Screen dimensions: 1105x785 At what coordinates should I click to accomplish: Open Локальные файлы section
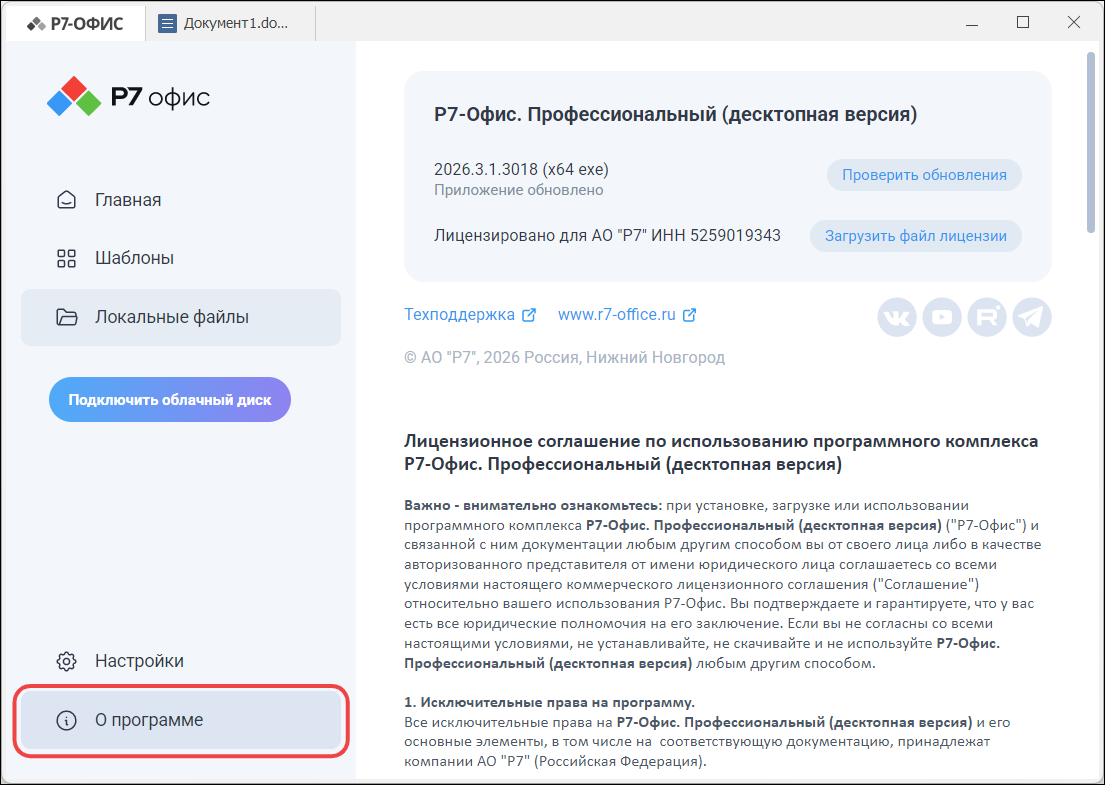(181, 317)
